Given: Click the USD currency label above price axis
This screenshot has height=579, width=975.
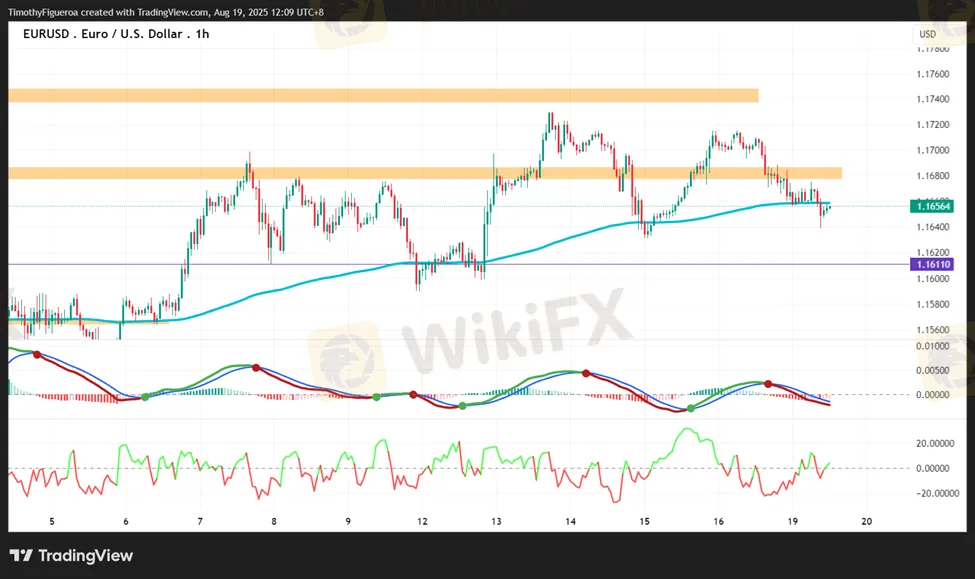Looking at the screenshot, I should (927, 34).
